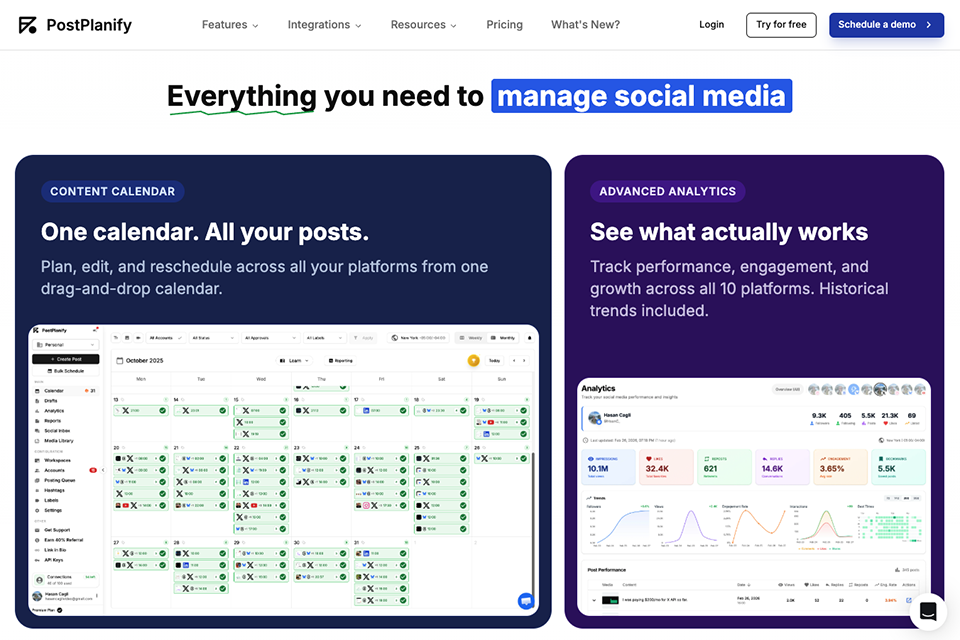Click the Accounts icon in preview sidebar
The height and width of the screenshot is (640, 960).
(x=37, y=470)
